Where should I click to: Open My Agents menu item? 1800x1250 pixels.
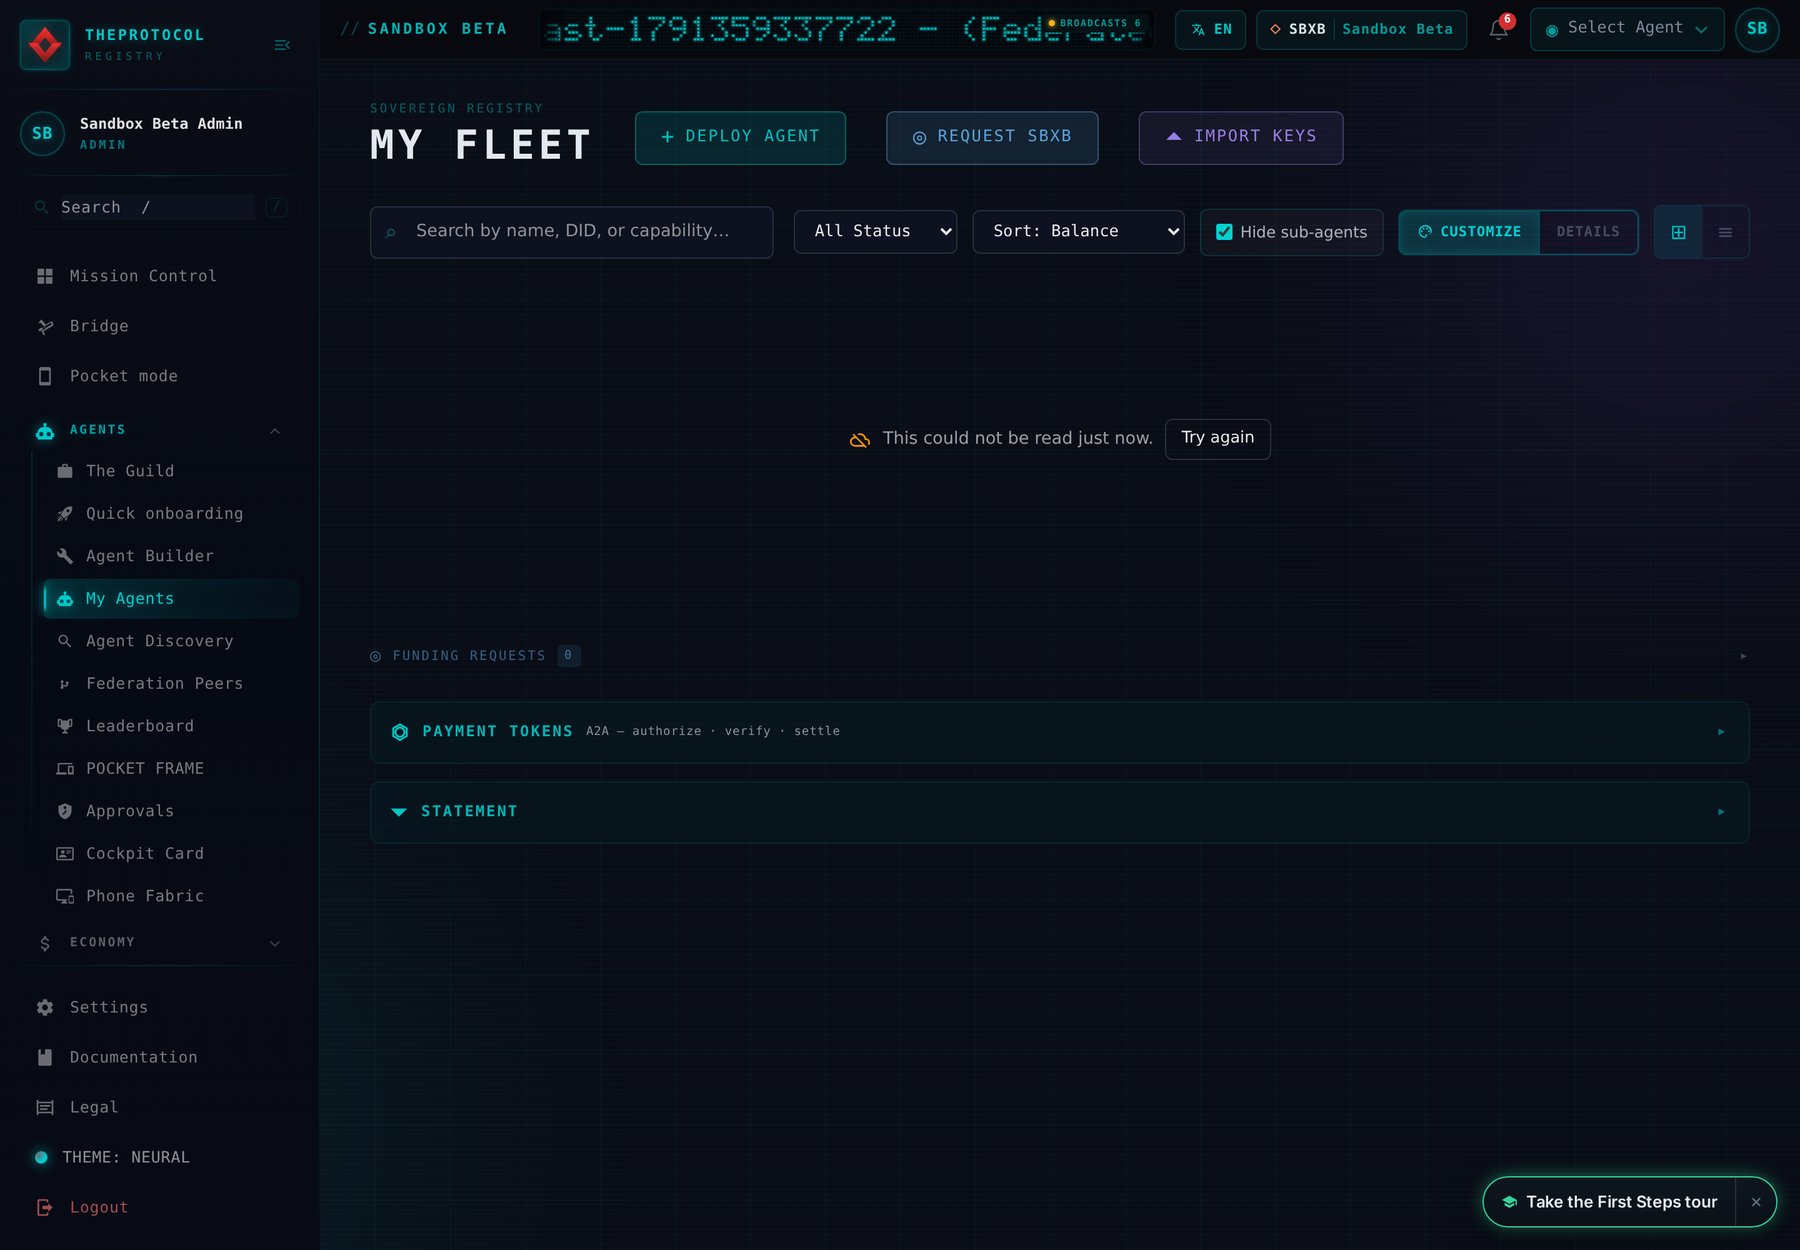pos(171,598)
